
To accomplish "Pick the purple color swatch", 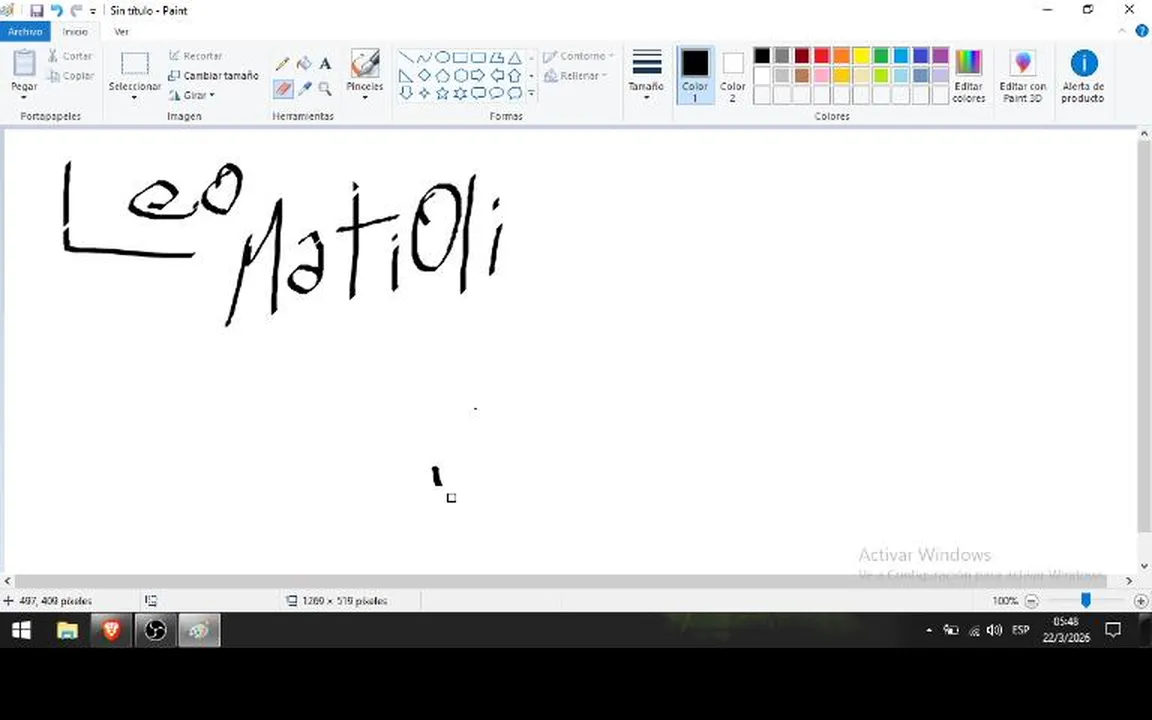I will pyautogui.click(x=940, y=56).
